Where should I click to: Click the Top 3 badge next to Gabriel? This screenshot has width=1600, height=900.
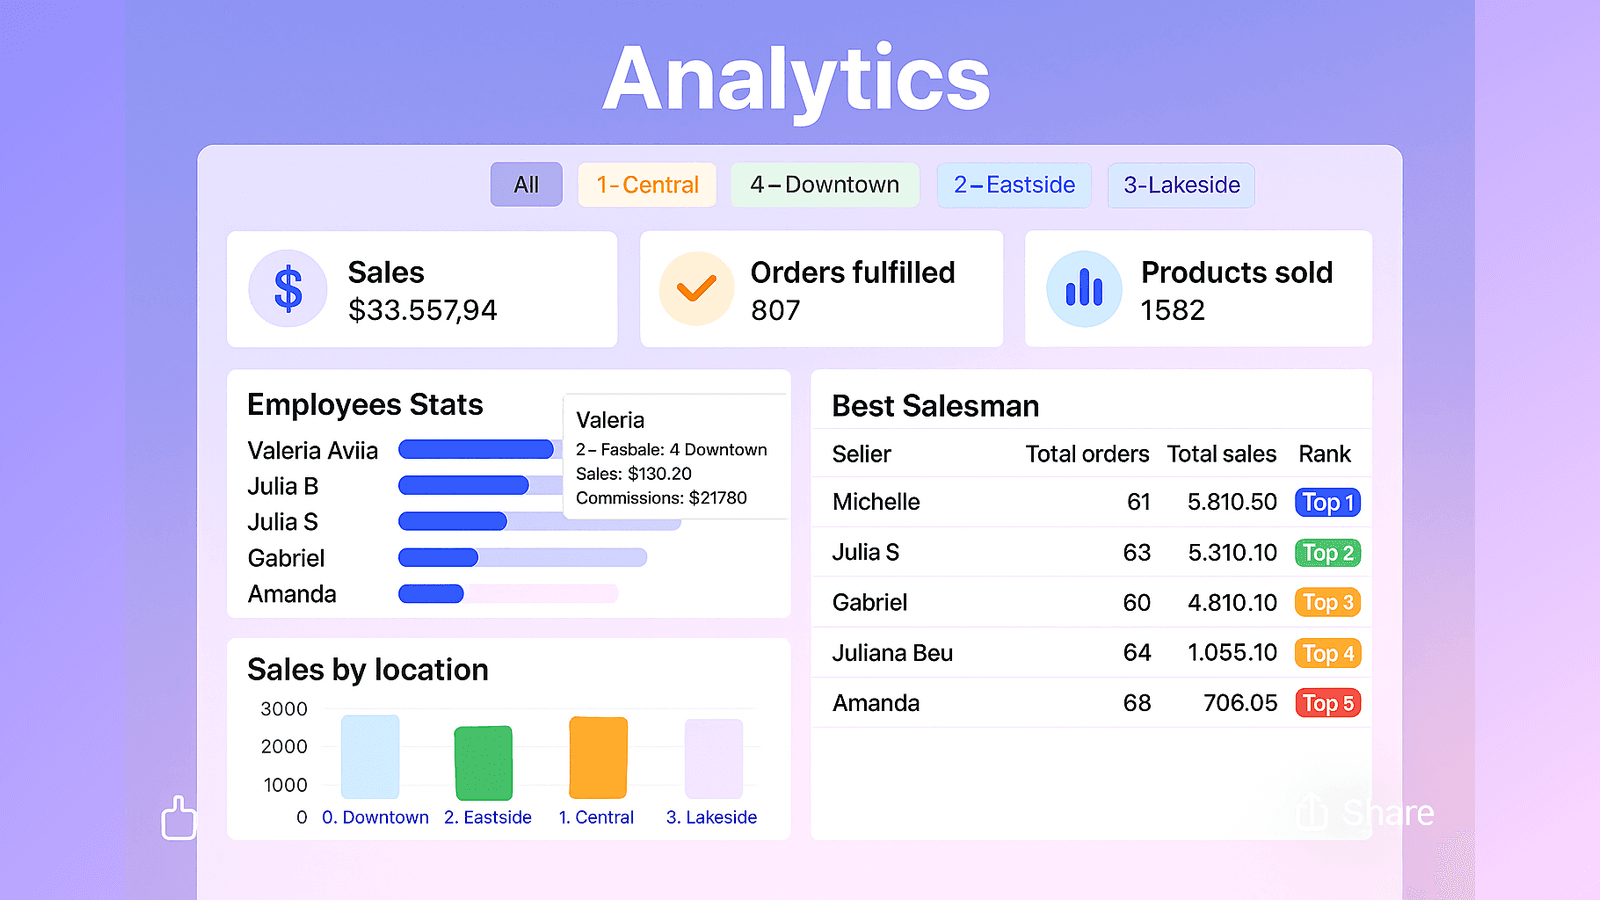coord(1327,602)
